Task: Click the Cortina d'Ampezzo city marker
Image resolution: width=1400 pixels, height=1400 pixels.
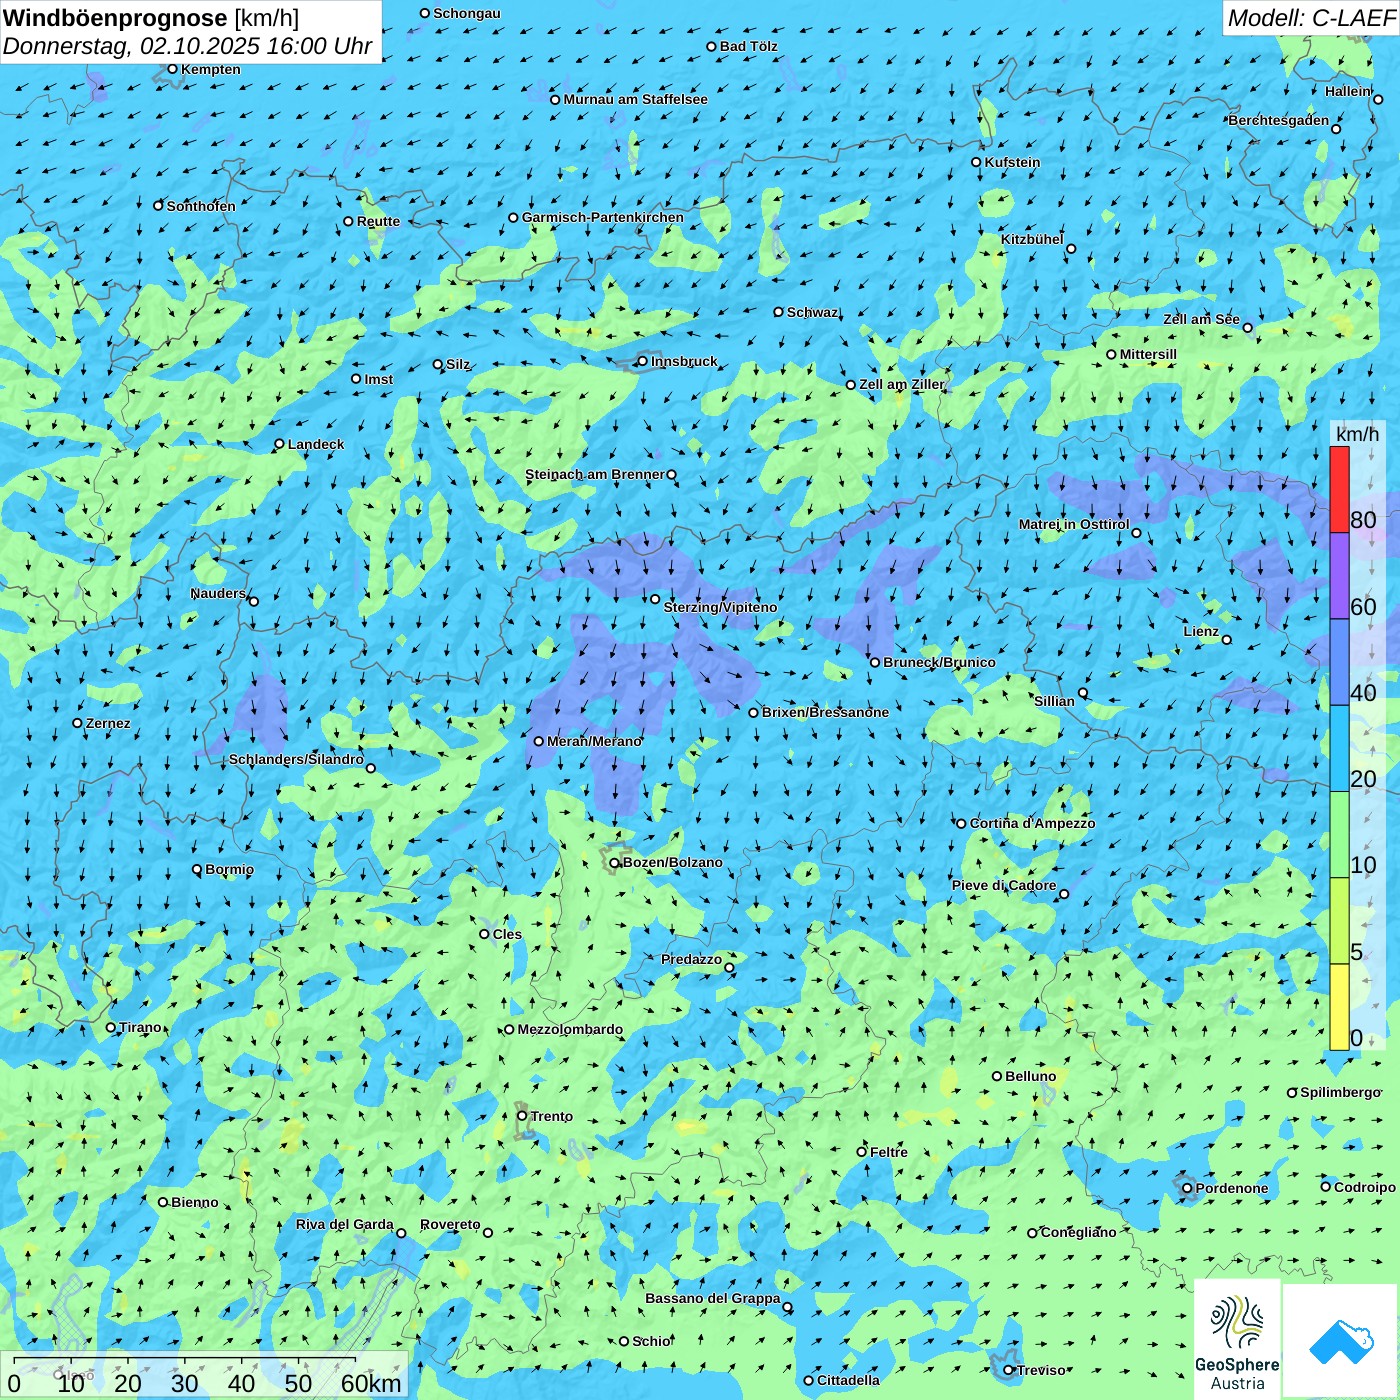Action: [x=961, y=823]
